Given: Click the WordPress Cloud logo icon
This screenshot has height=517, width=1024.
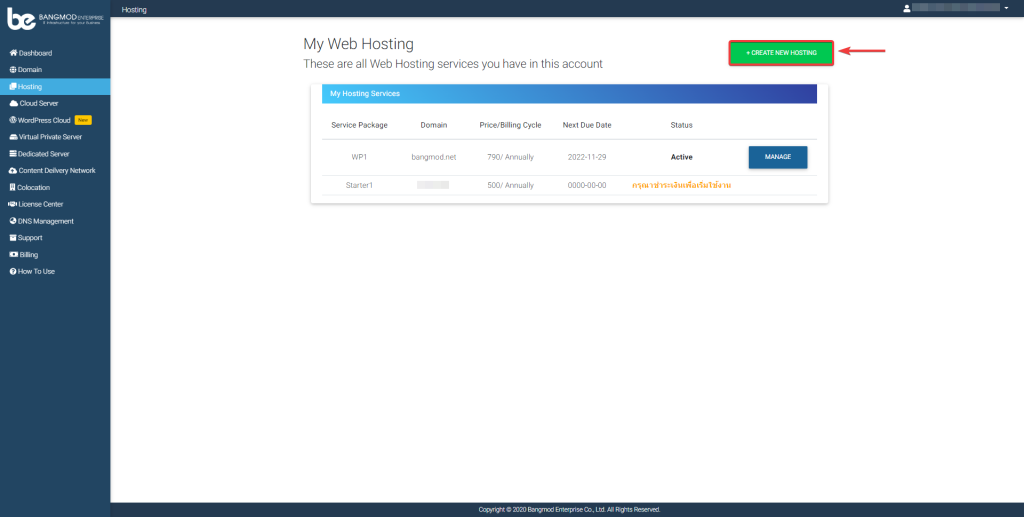Looking at the screenshot, I should (x=13, y=120).
